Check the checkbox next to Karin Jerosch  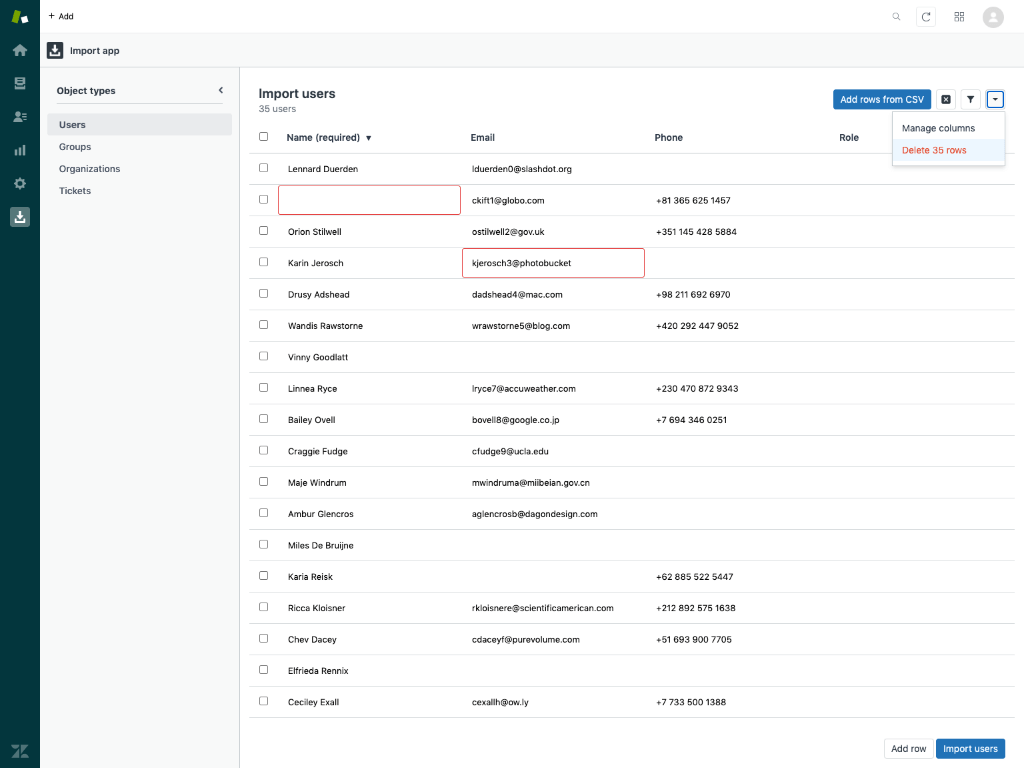[x=263, y=262]
